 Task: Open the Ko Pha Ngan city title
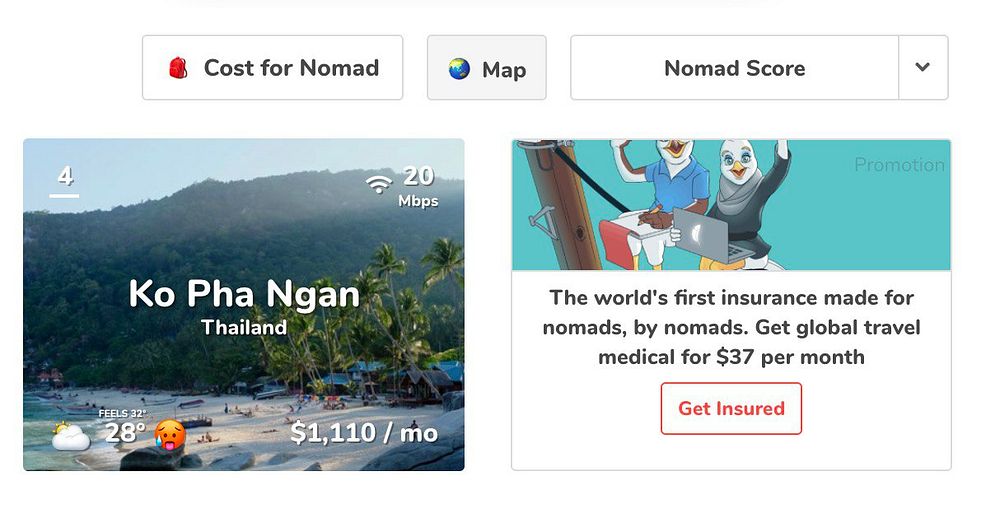click(244, 294)
